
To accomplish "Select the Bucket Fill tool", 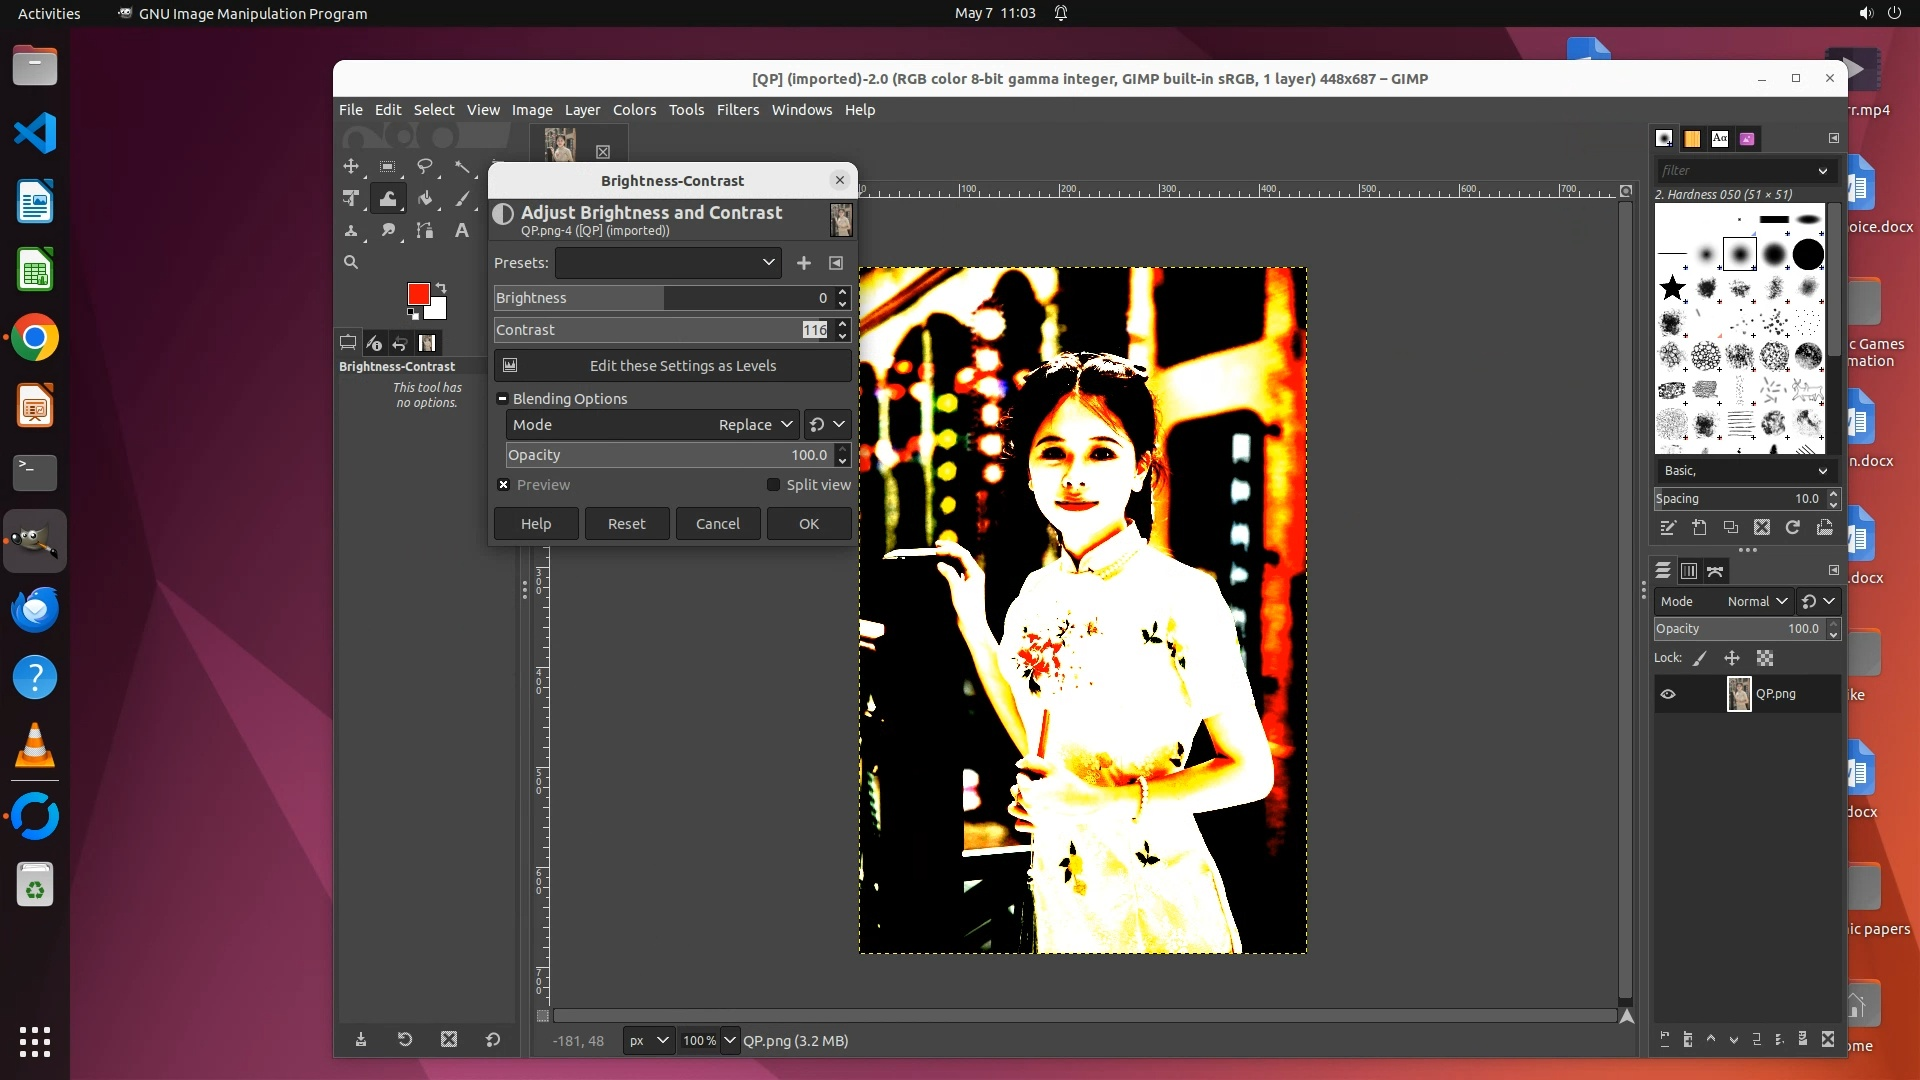I will (425, 198).
